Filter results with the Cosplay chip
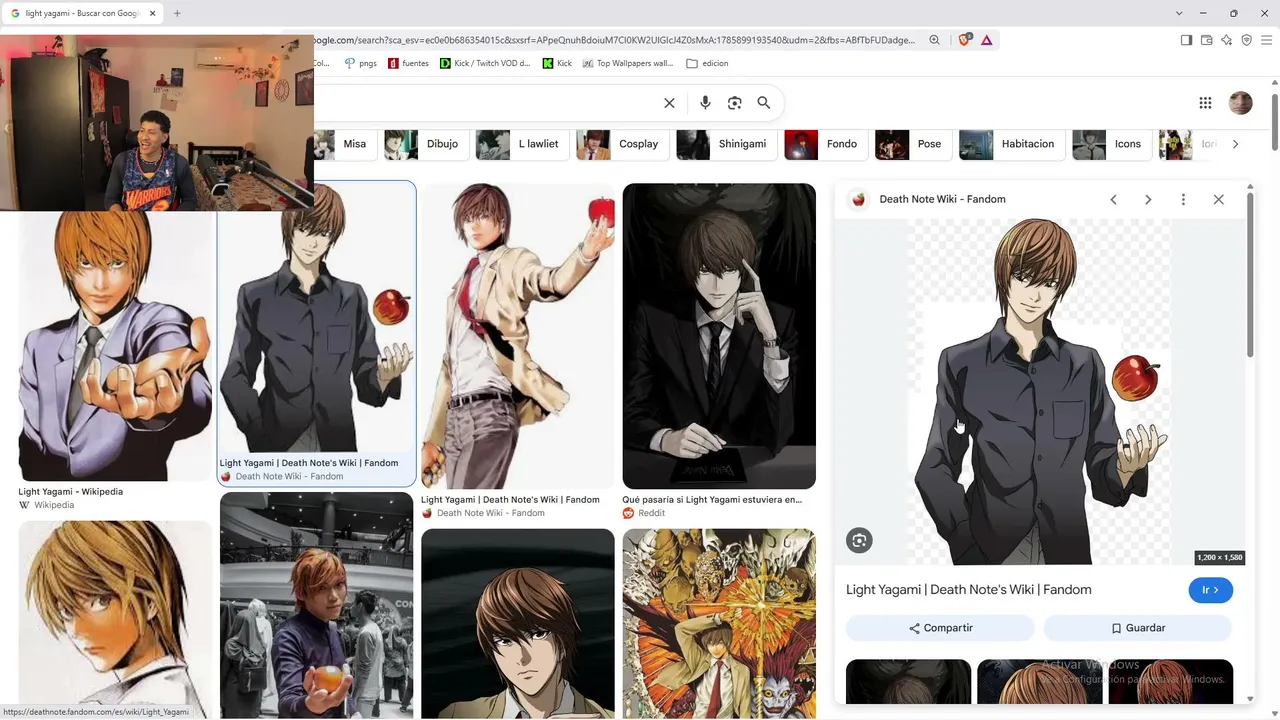 (622, 144)
